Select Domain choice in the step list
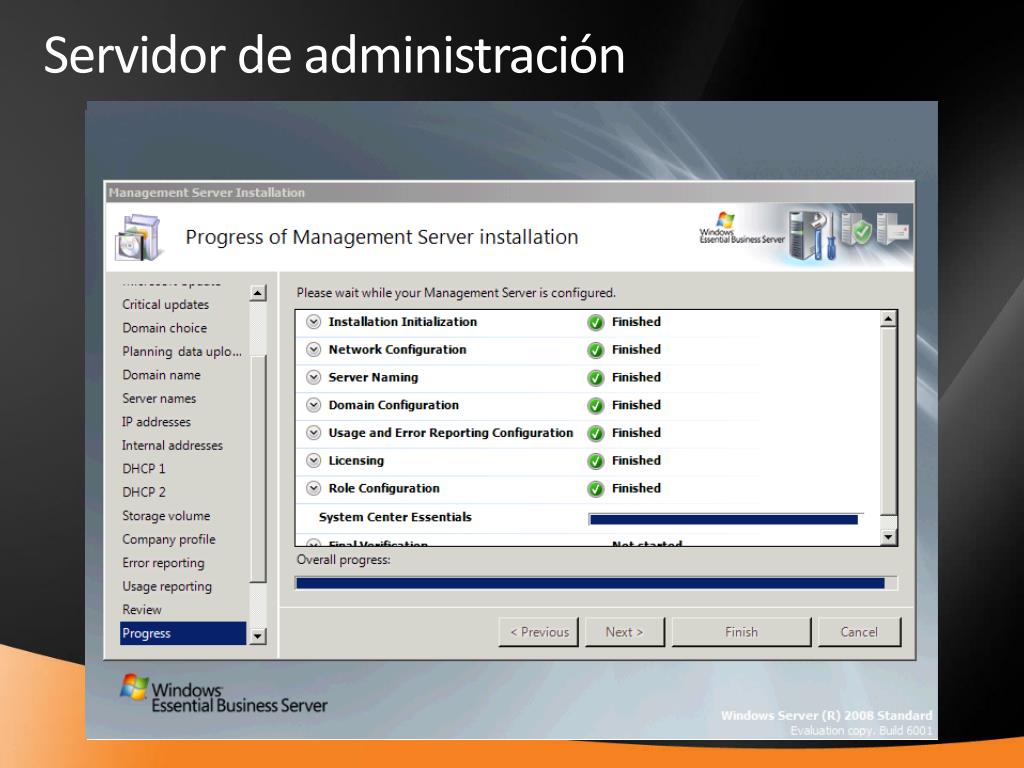 click(x=165, y=328)
